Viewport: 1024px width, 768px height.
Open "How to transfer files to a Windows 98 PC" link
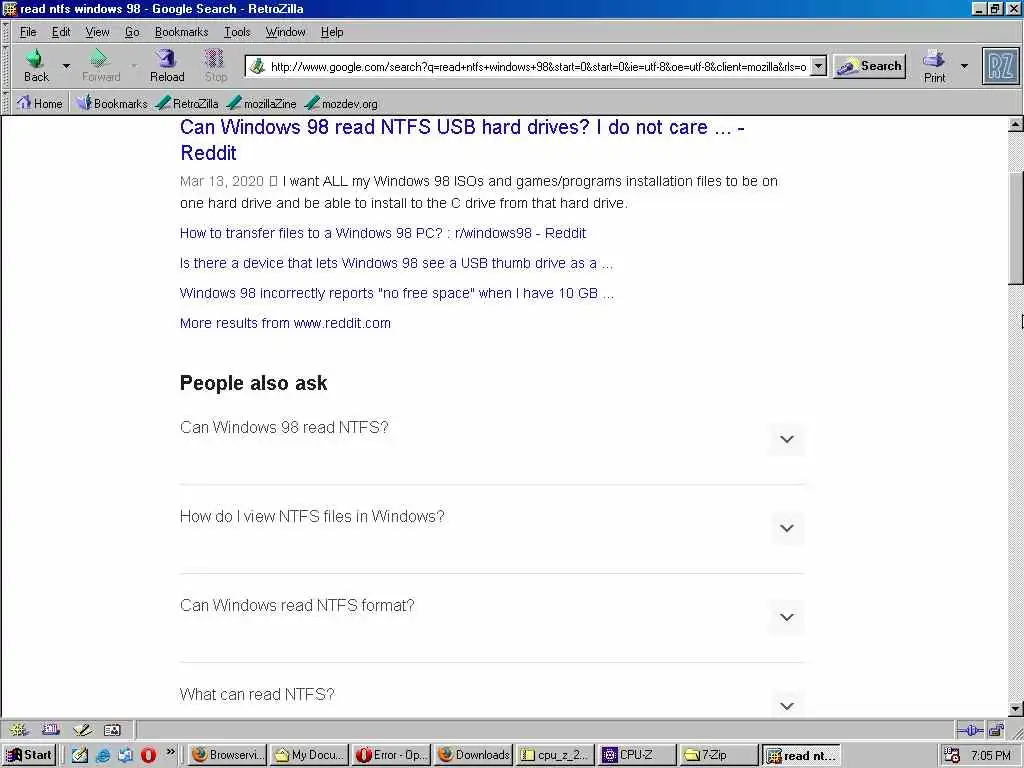click(x=383, y=233)
